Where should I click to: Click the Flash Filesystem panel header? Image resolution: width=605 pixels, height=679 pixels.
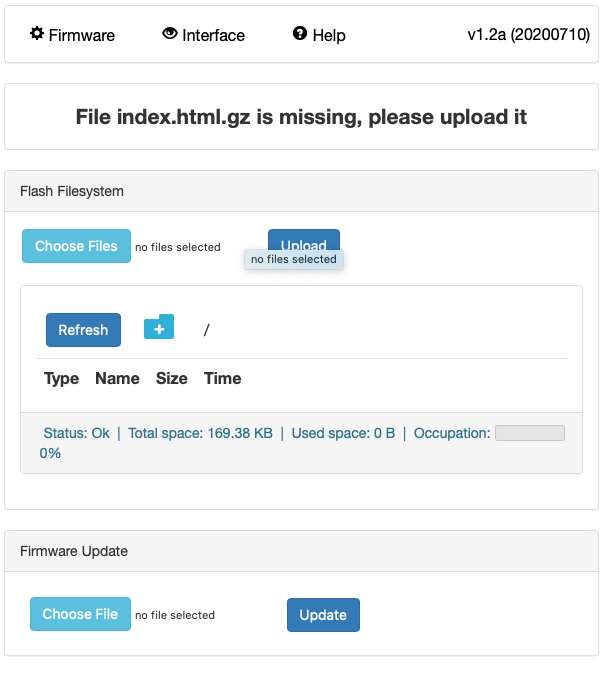(x=72, y=190)
